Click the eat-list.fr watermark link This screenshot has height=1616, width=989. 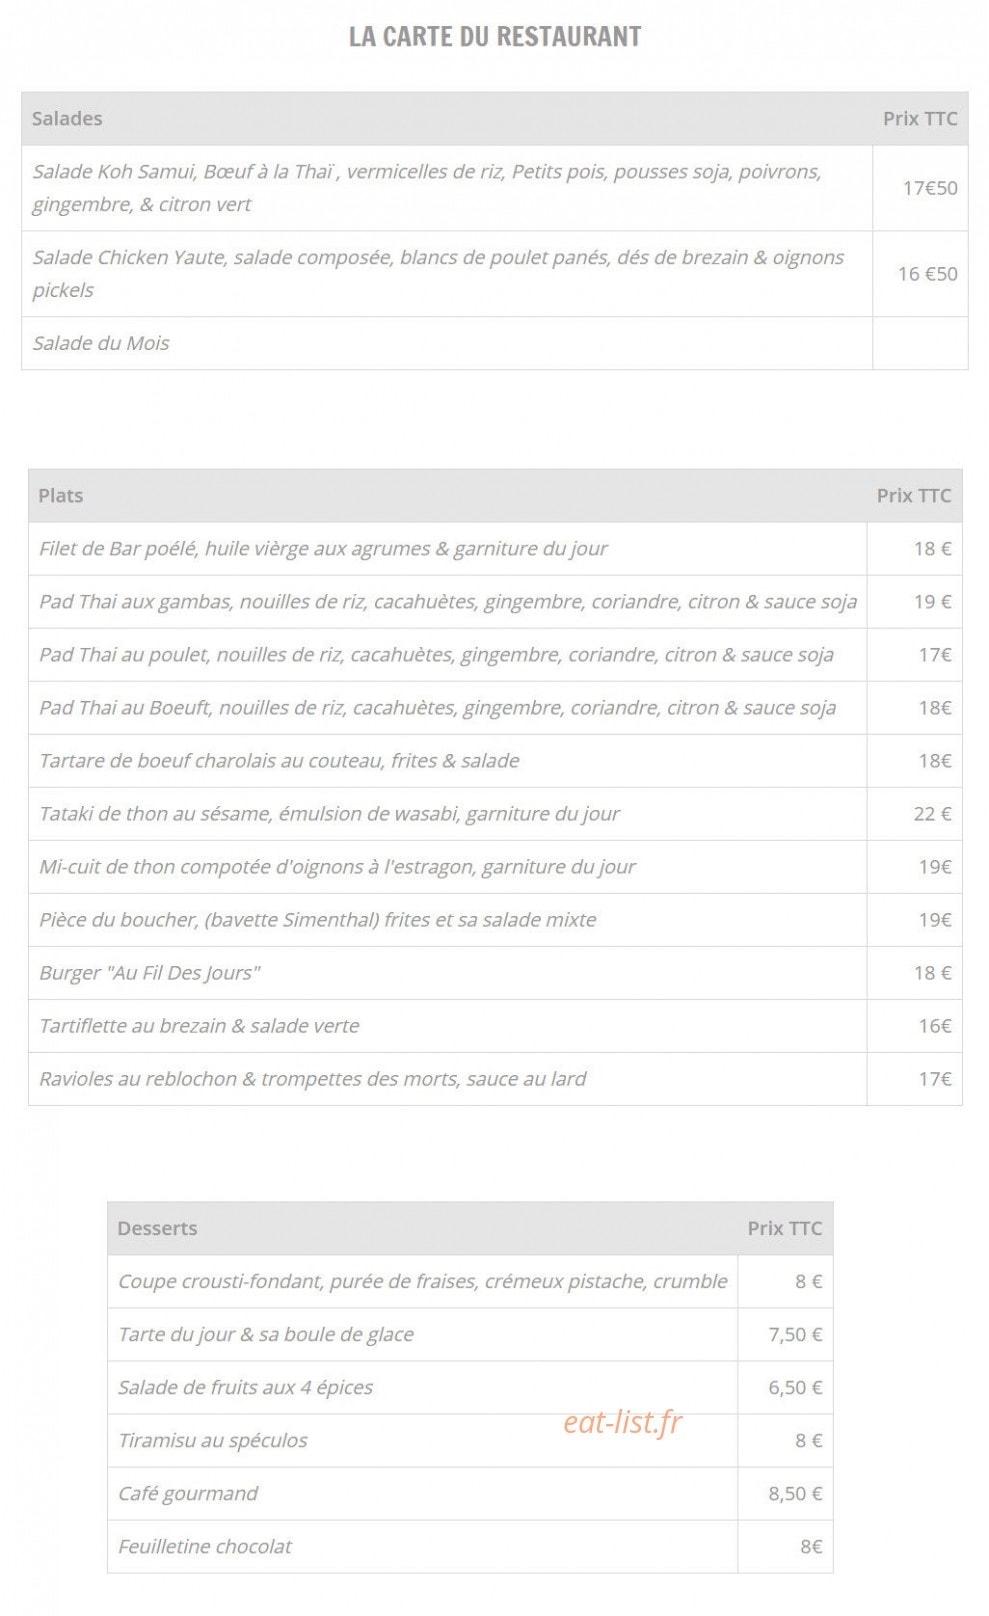(x=622, y=1422)
